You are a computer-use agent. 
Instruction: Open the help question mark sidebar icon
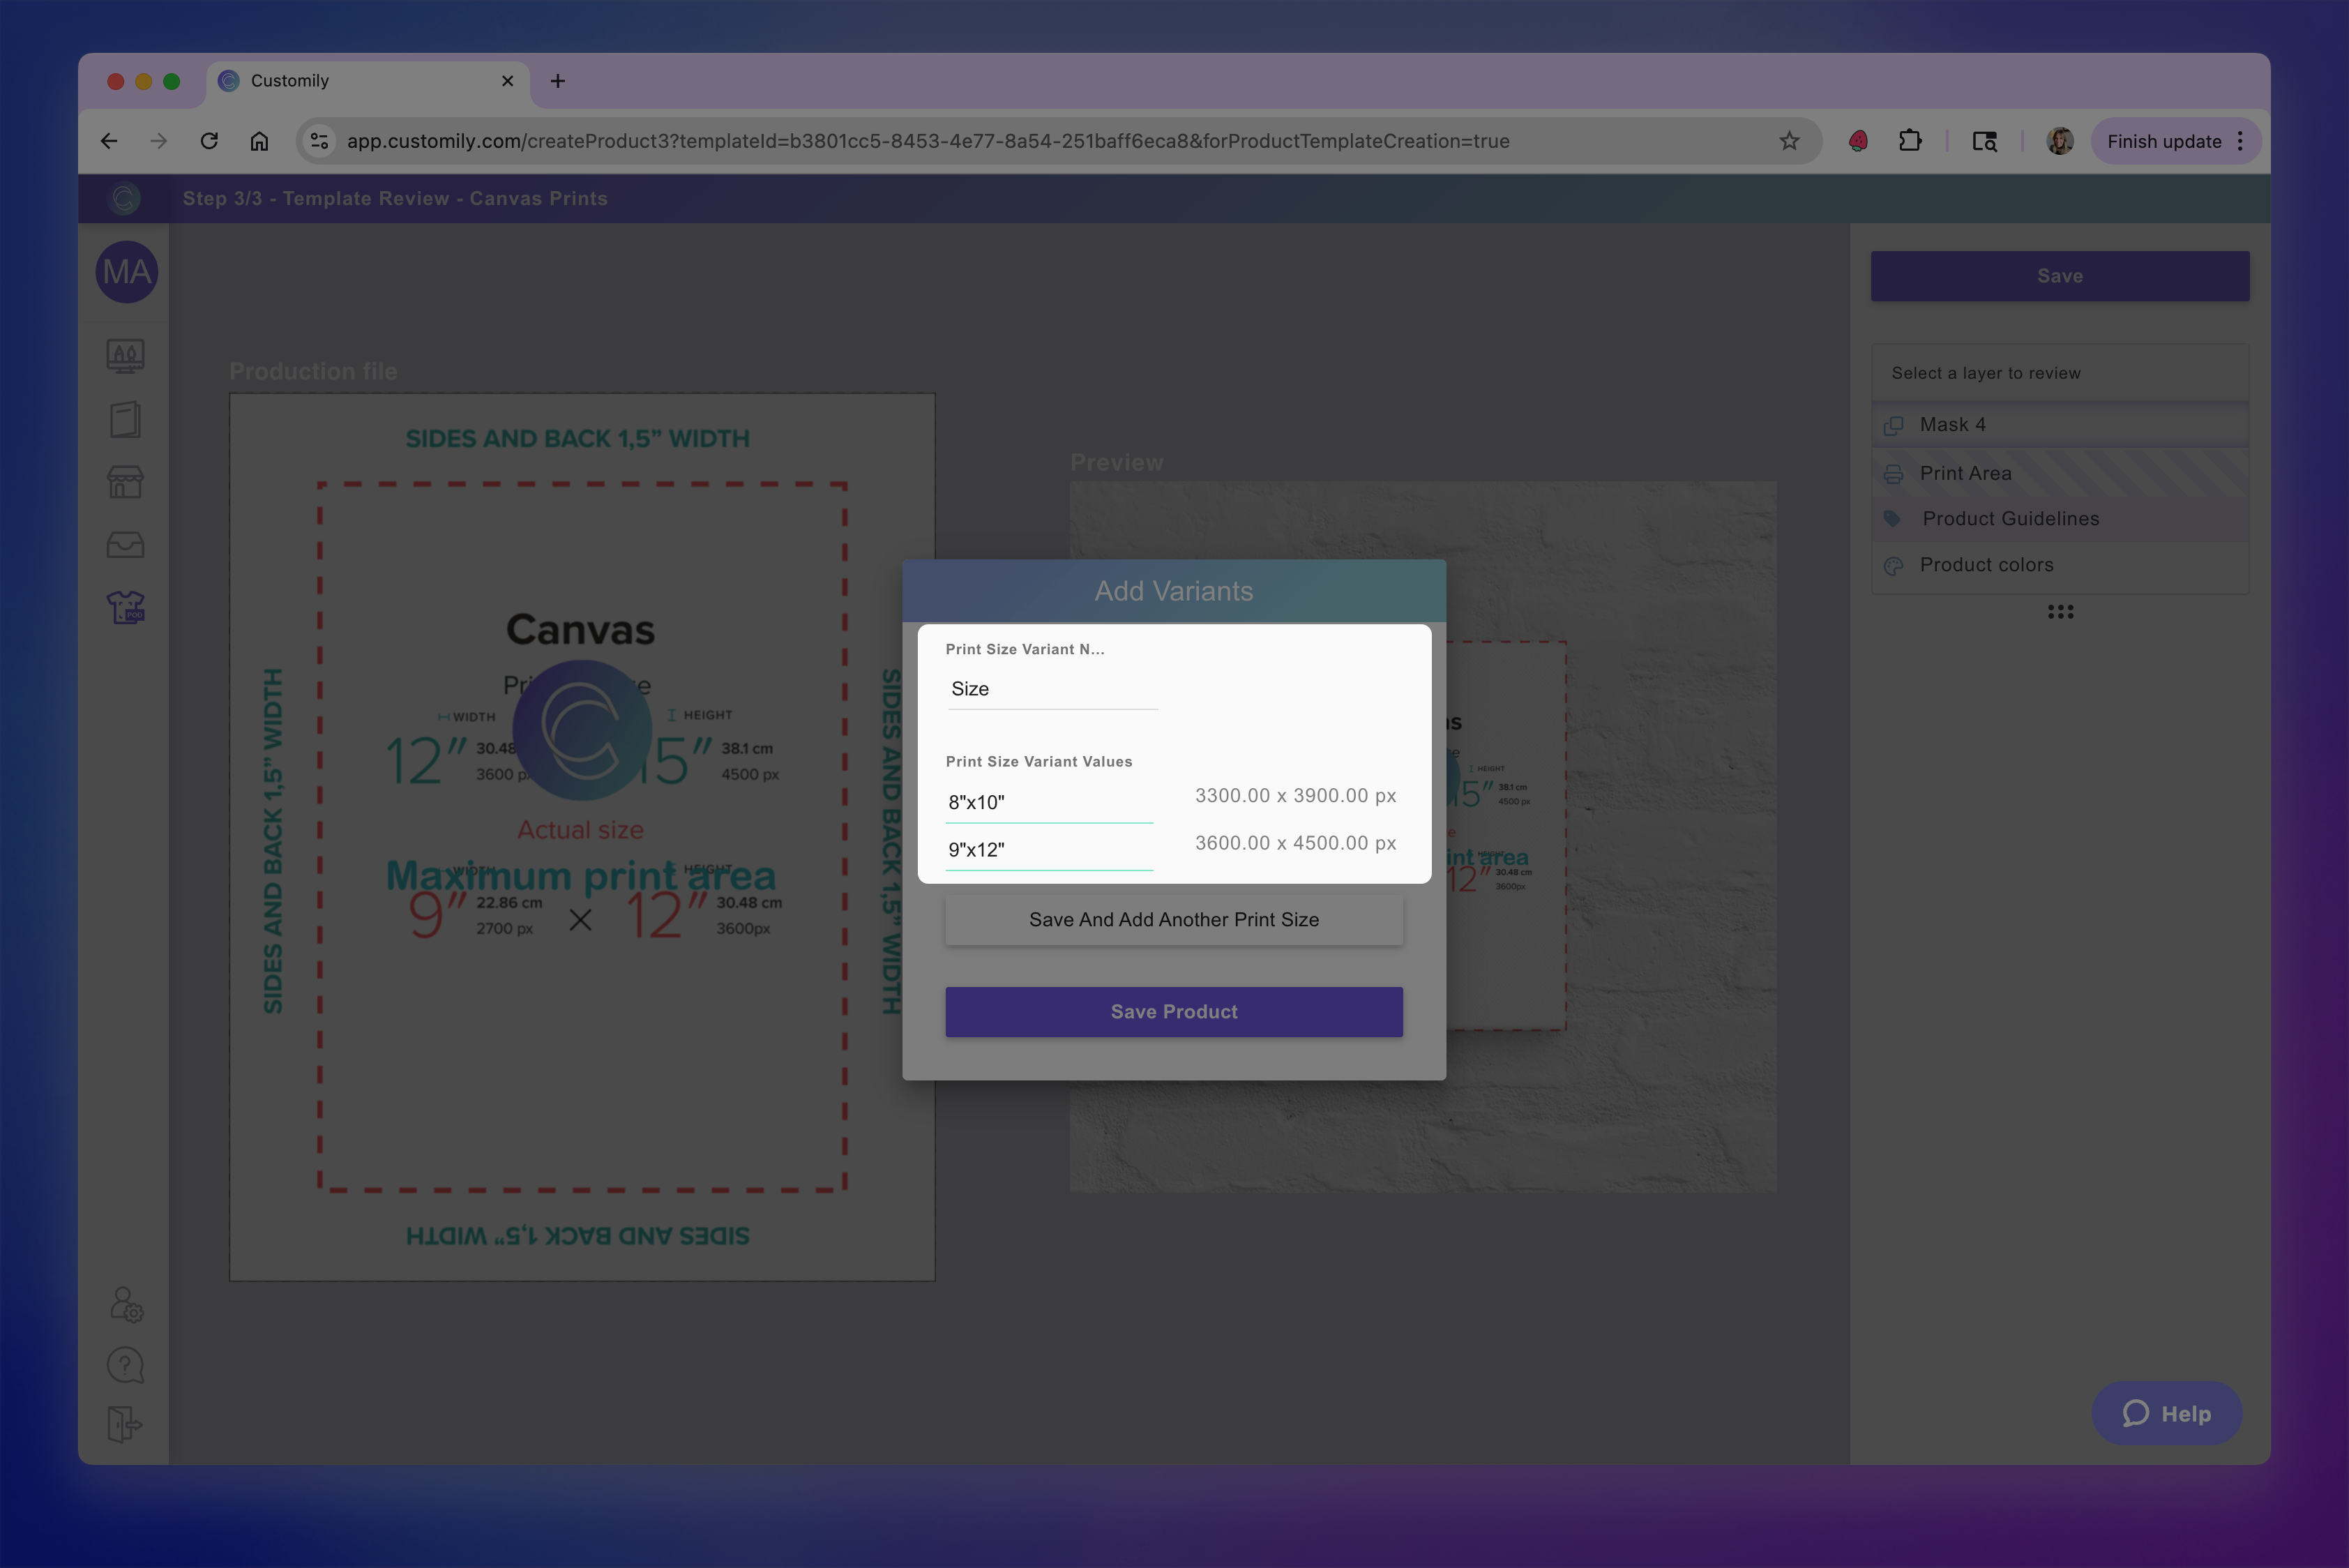coord(125,1365)
